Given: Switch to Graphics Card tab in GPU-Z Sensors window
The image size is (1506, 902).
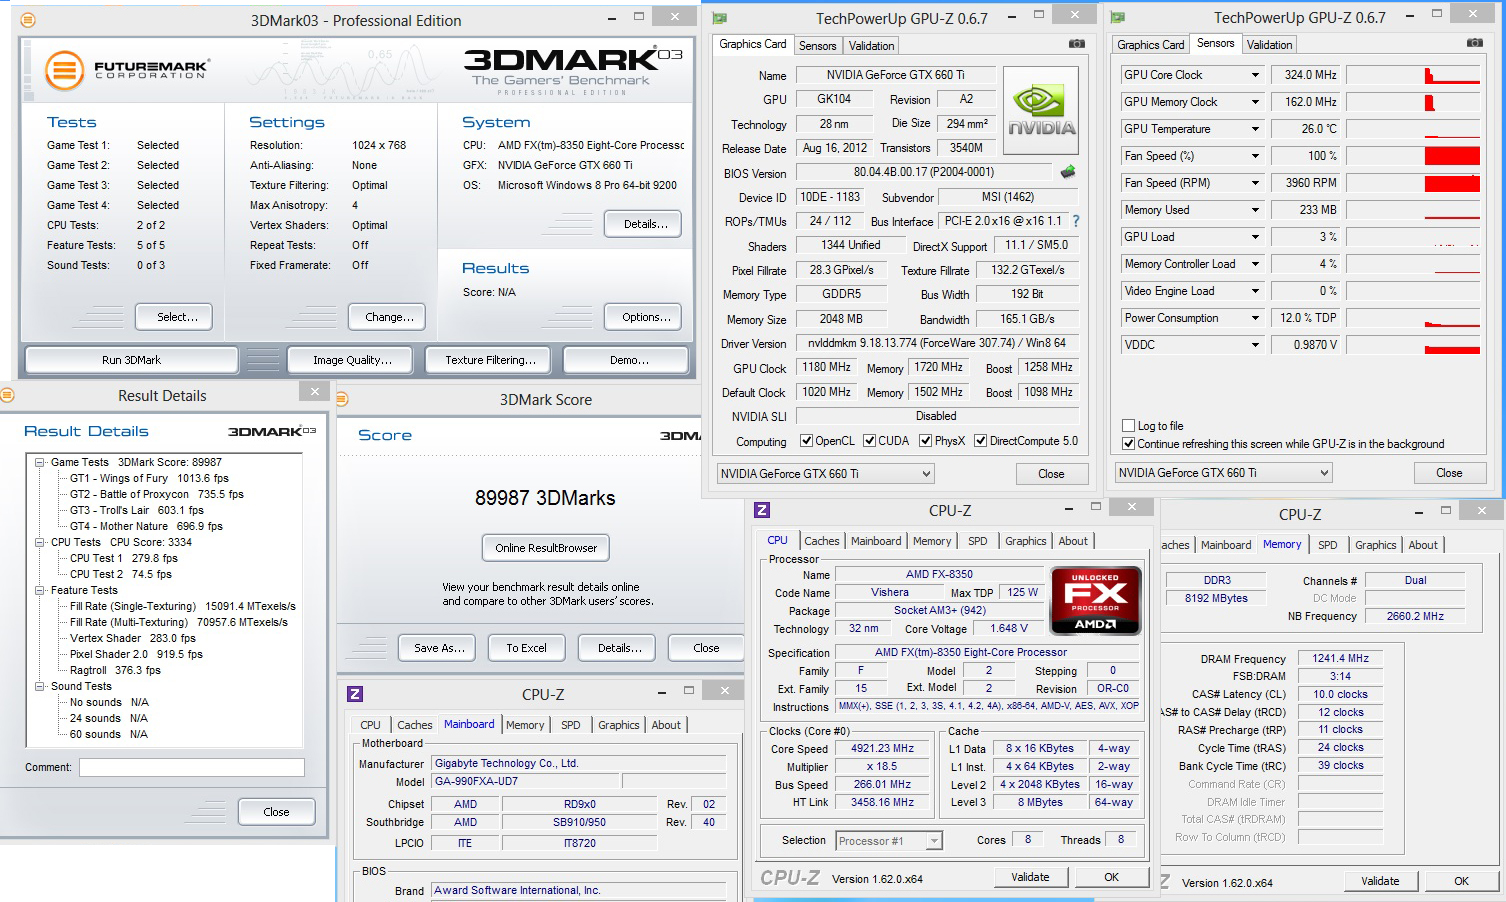Looking at the screenshot, I should (1151, 45).
